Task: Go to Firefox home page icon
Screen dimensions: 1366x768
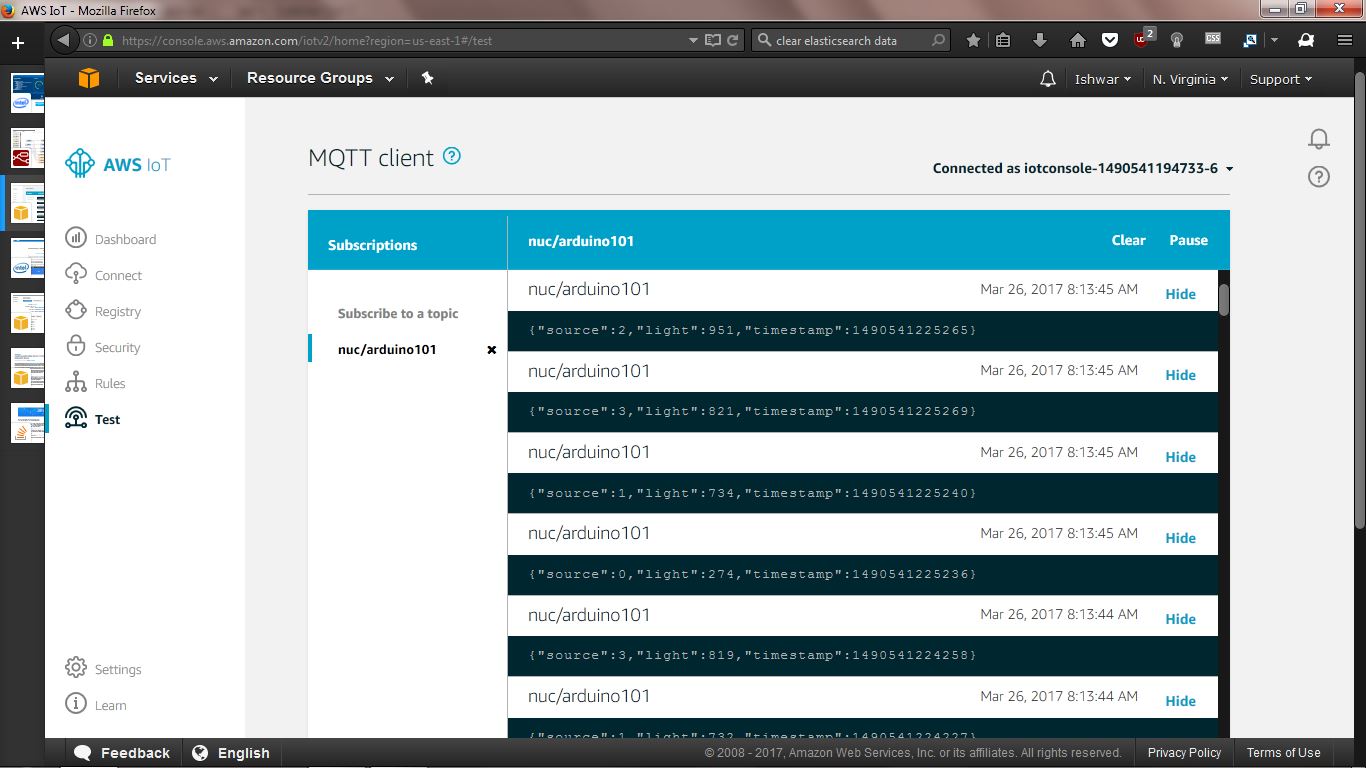Action: [1077, 41]
